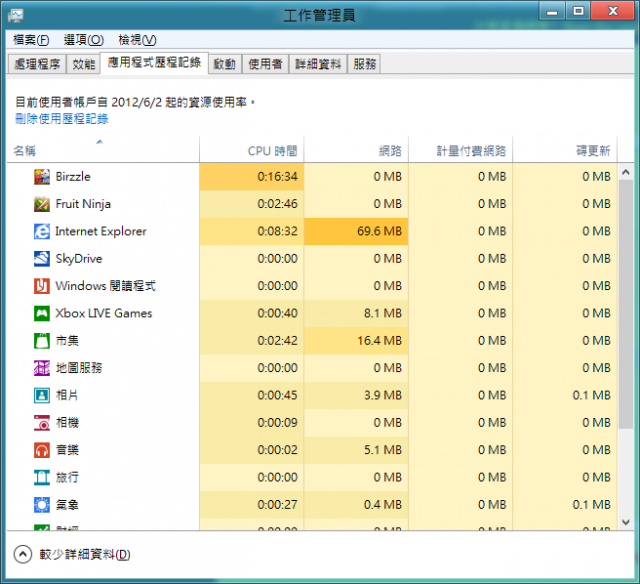
Task: Click the 0:02:42 CPU time cell
Action: [x=251, y=341]
